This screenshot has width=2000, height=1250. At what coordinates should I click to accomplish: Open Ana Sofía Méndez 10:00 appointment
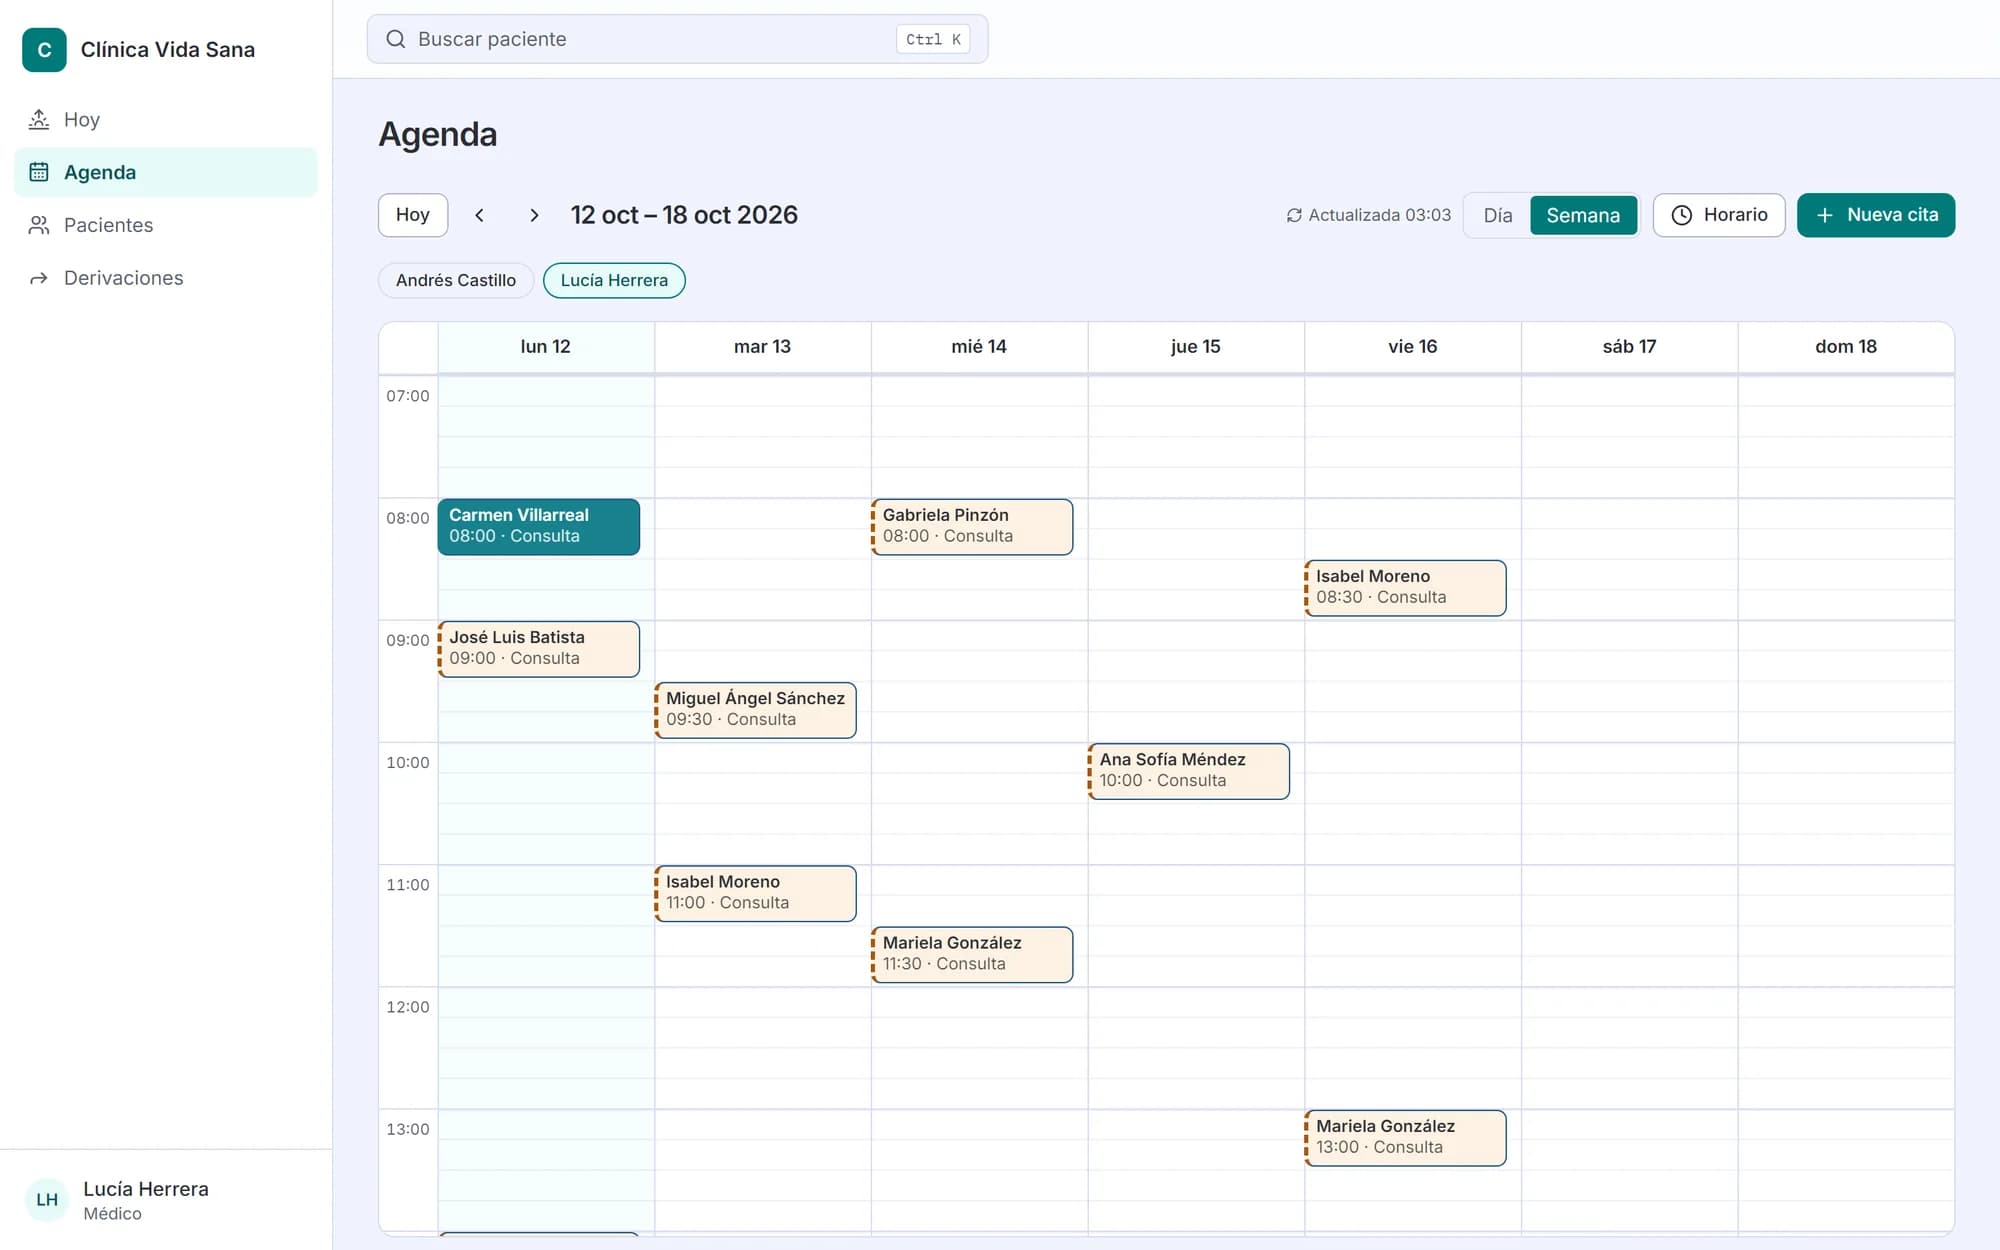(x=1189, y=771)
